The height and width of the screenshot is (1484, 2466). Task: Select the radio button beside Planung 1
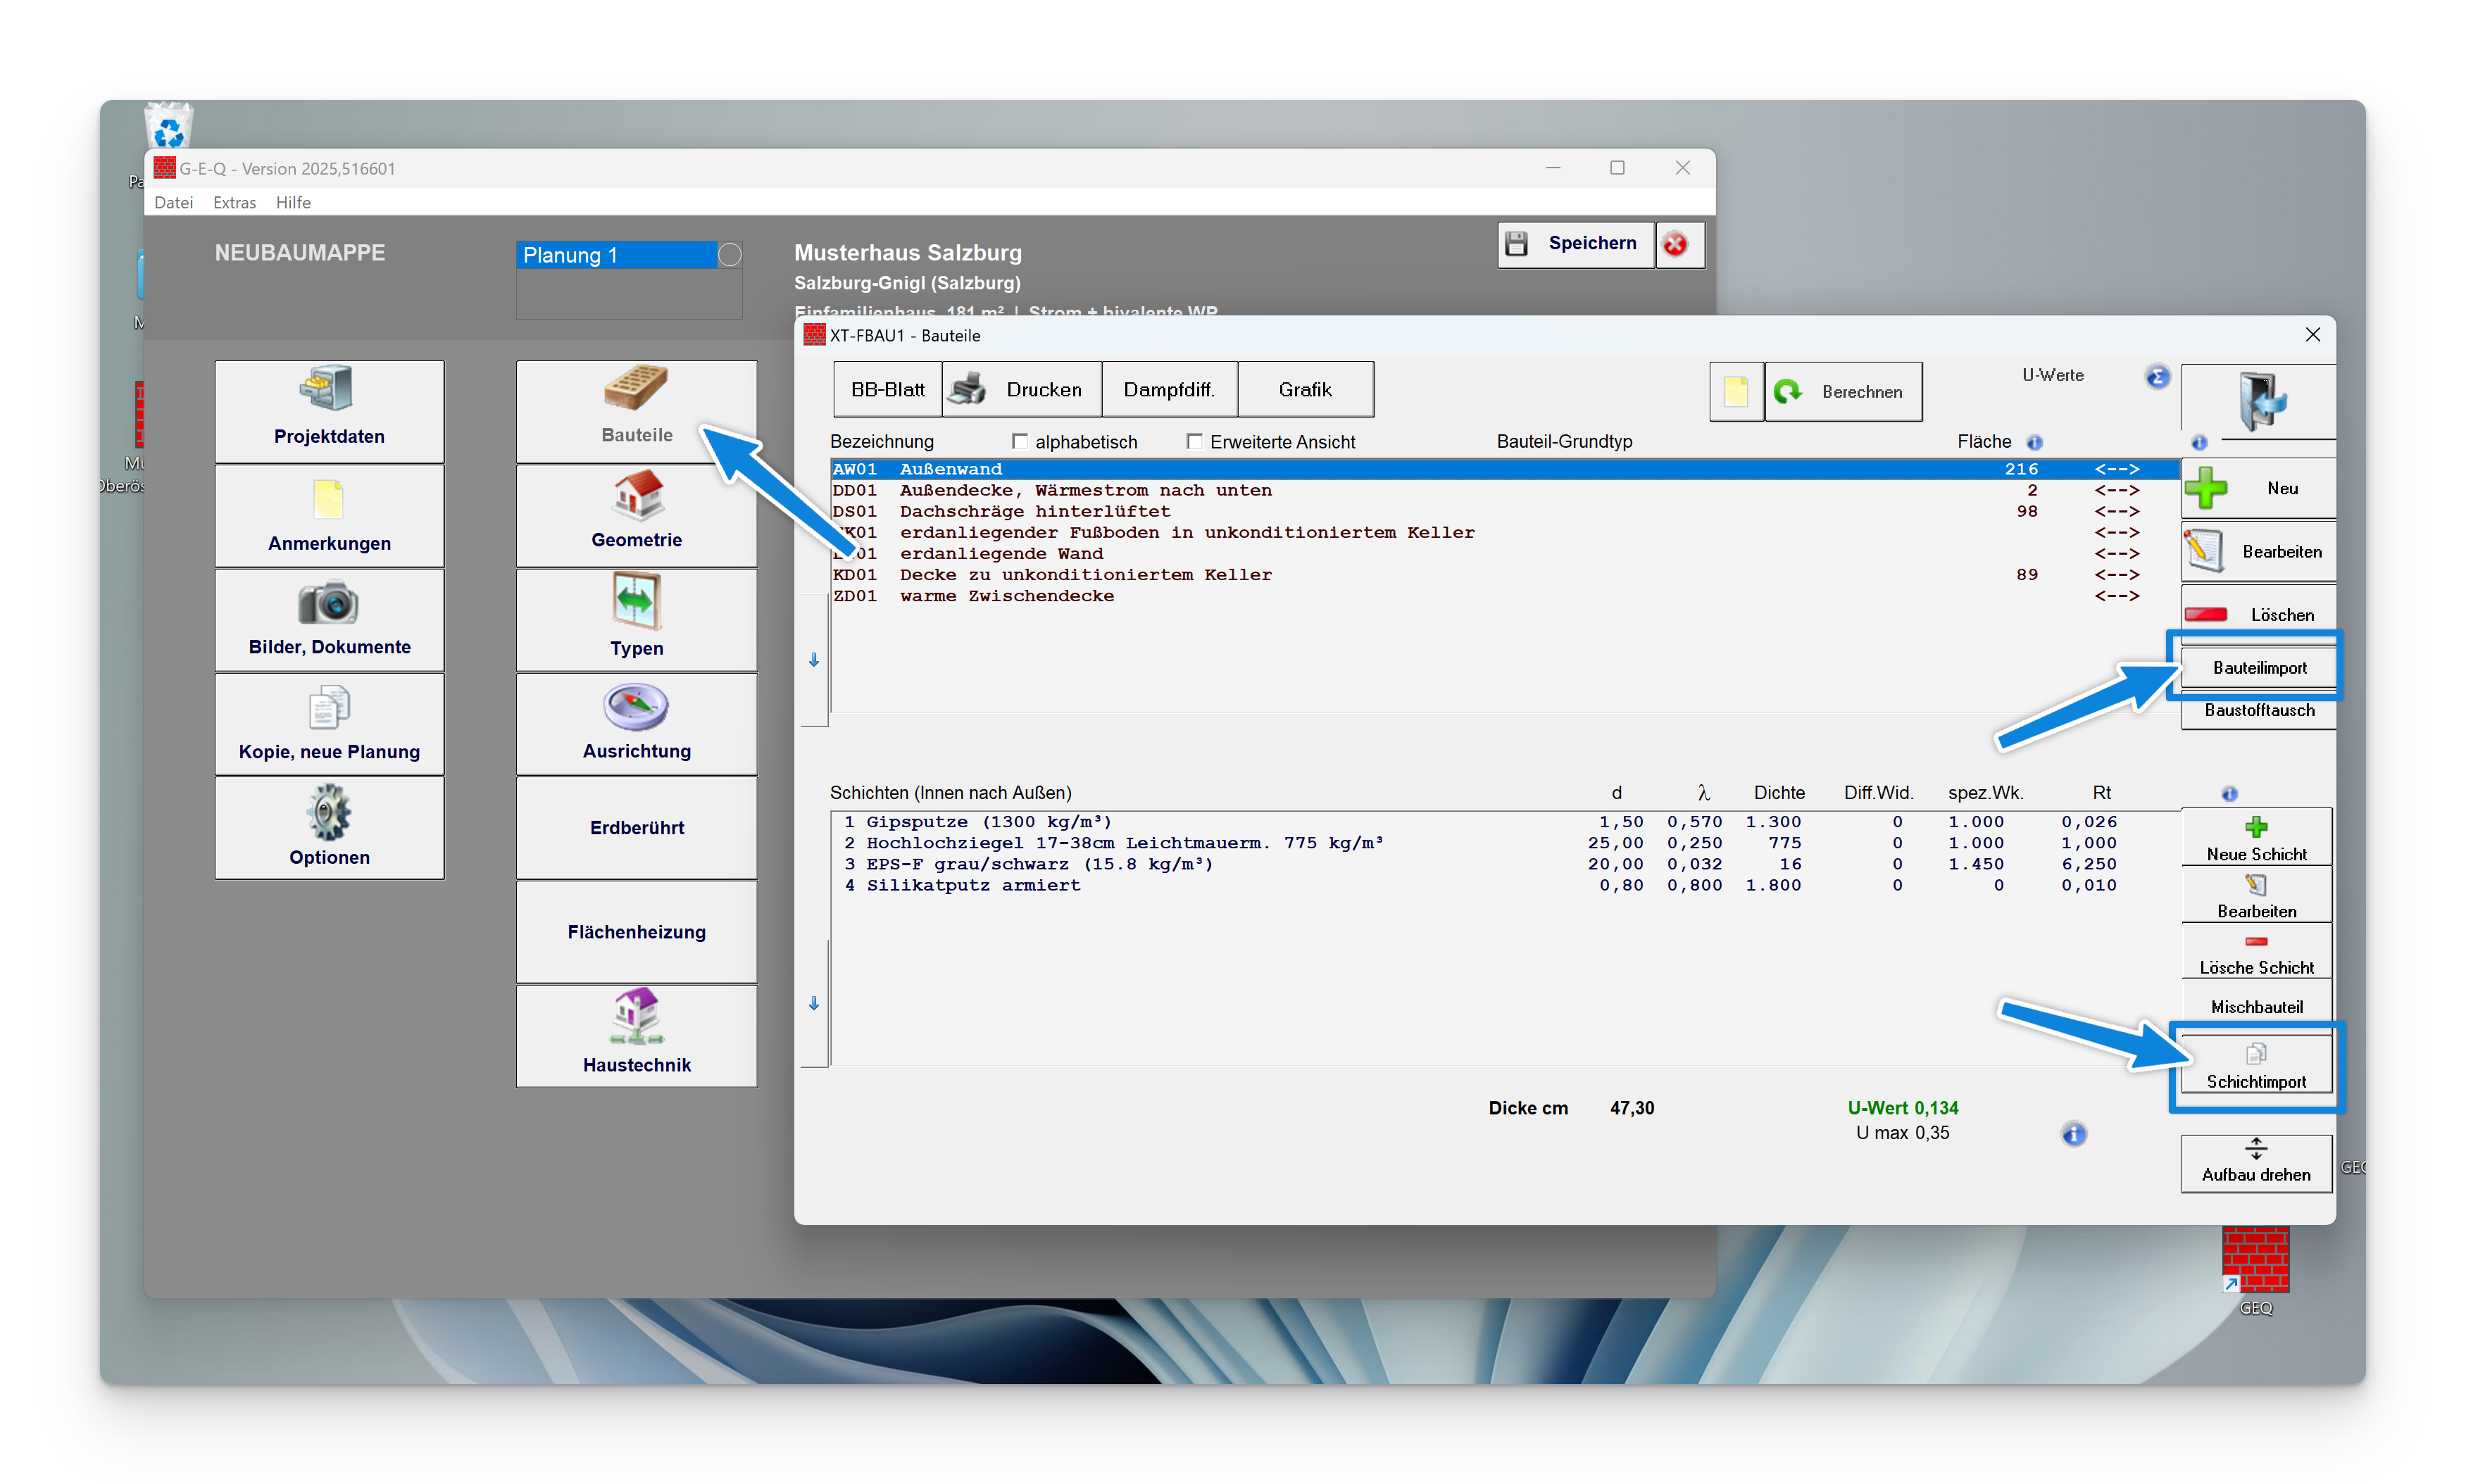click(730, 255)
